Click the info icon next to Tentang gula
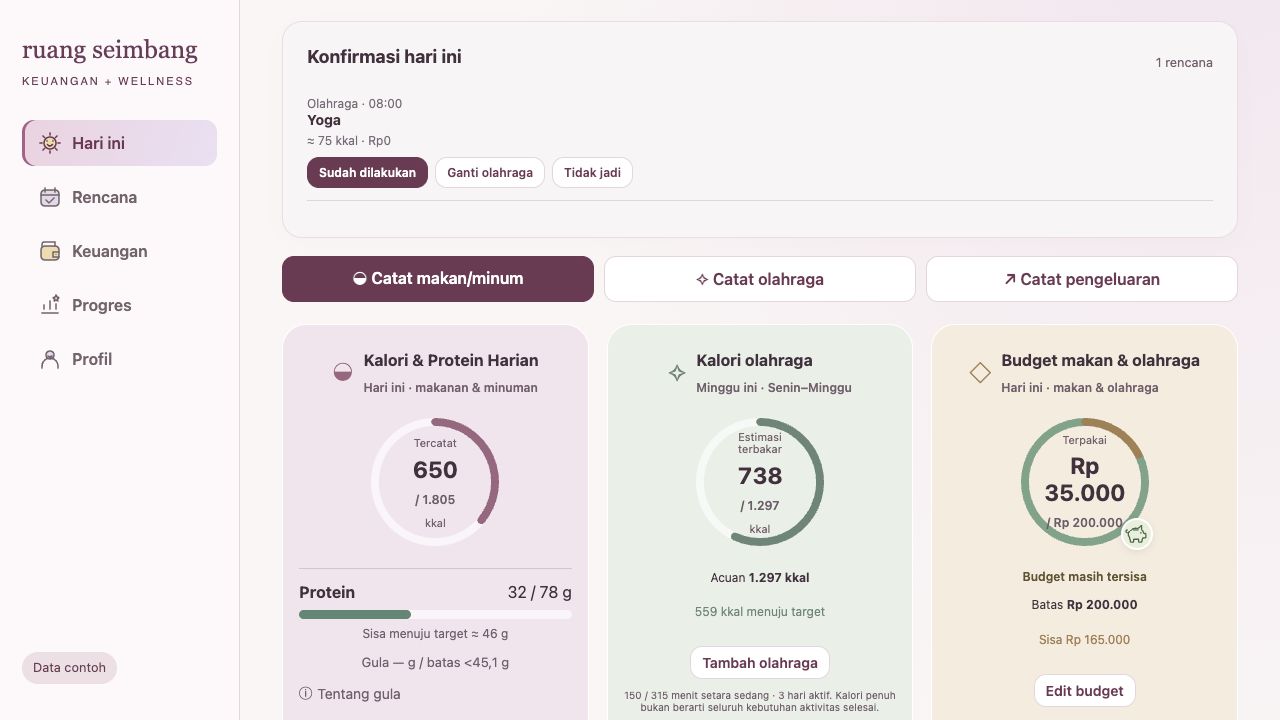The image size is (1280, 720). click(x=306, y=694)
